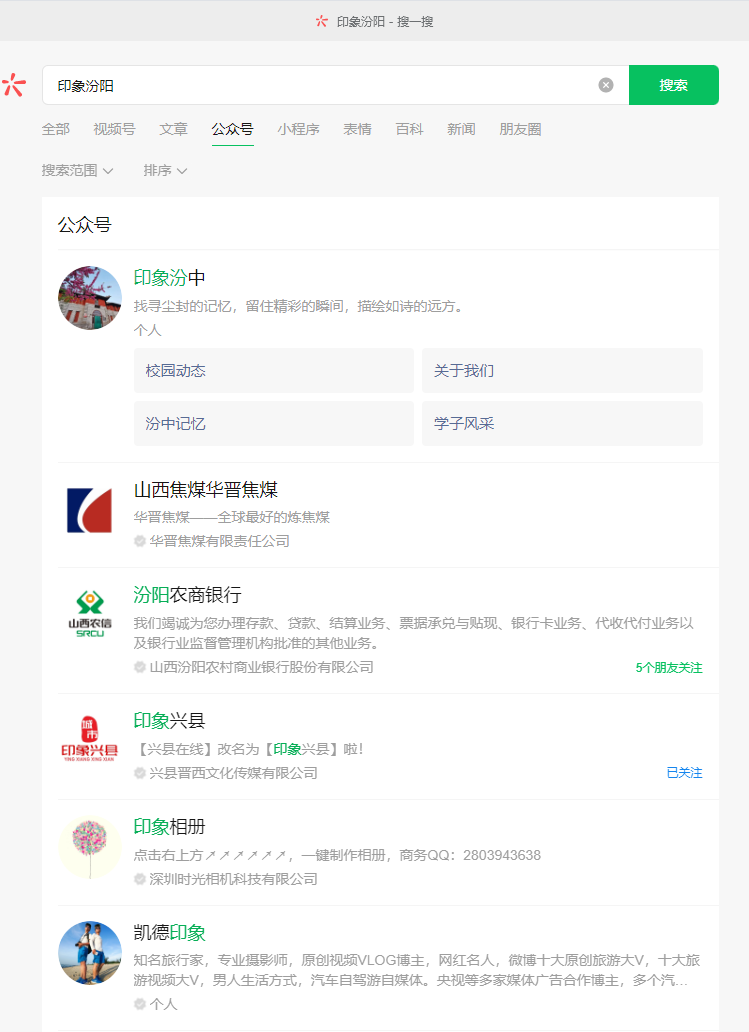Image resolution: width=749 pixels, height=1032 pixels.
Task: Click the 印象兴县 logo icon
Action: point(90,739)
